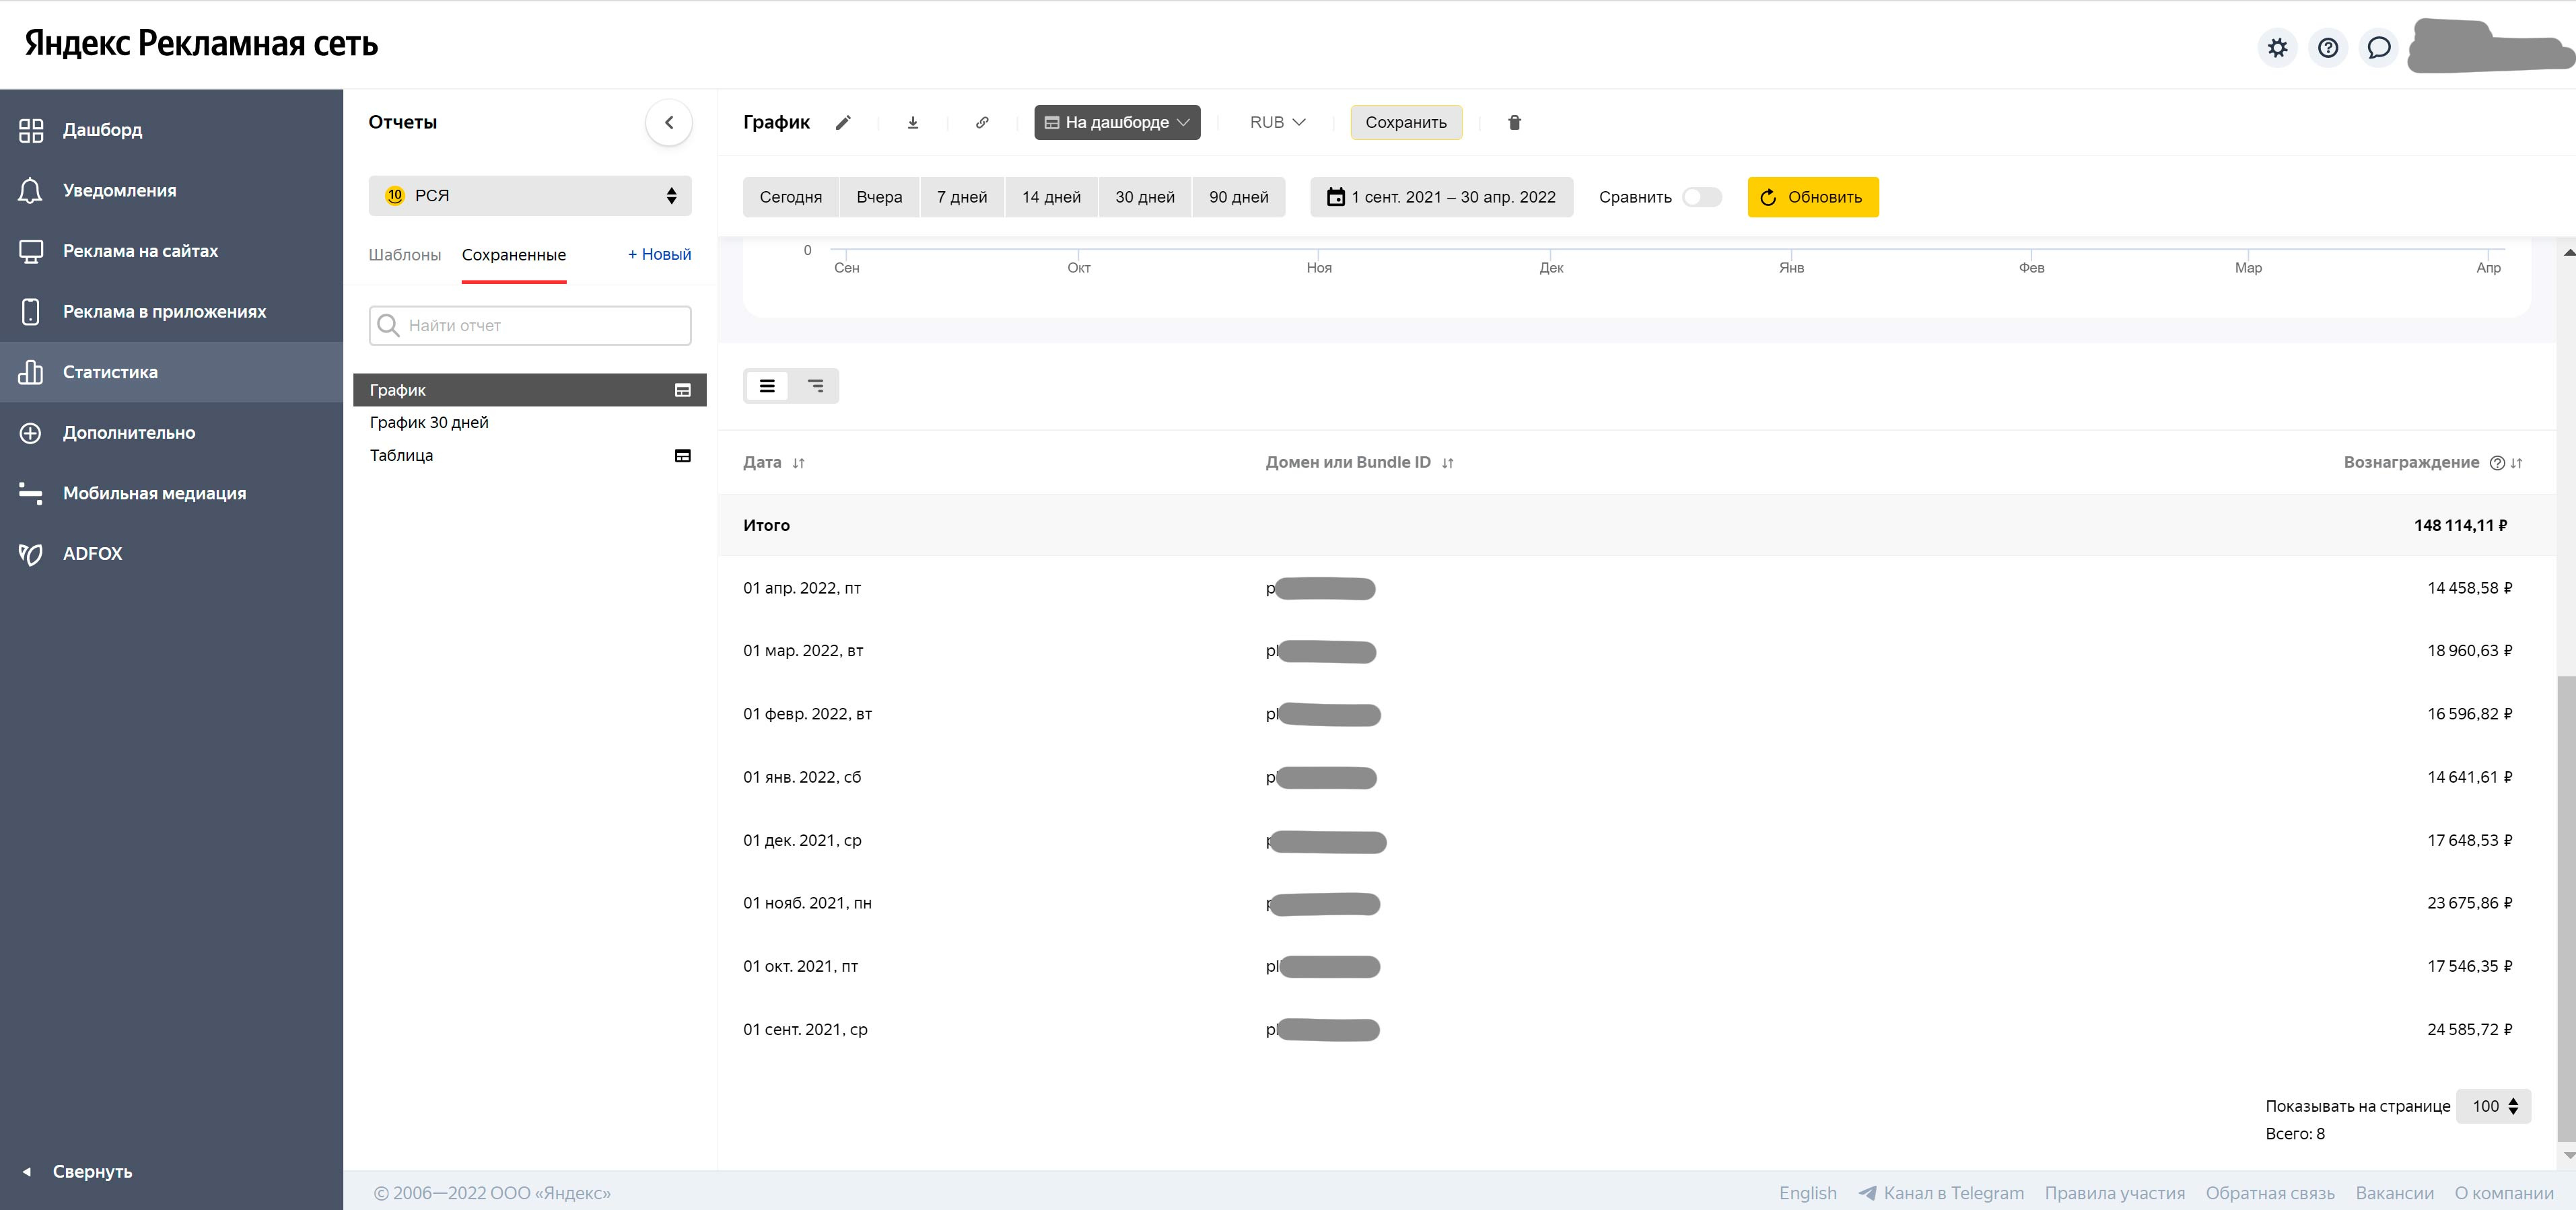Click the download report icon

click(x=912, y=122)
